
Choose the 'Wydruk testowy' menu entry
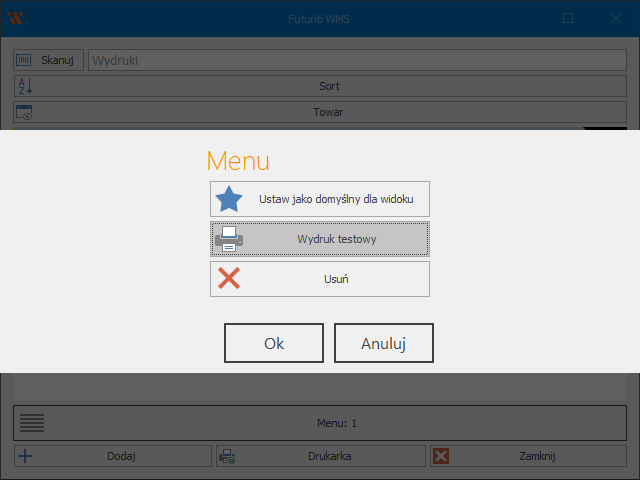coord(336,239)
